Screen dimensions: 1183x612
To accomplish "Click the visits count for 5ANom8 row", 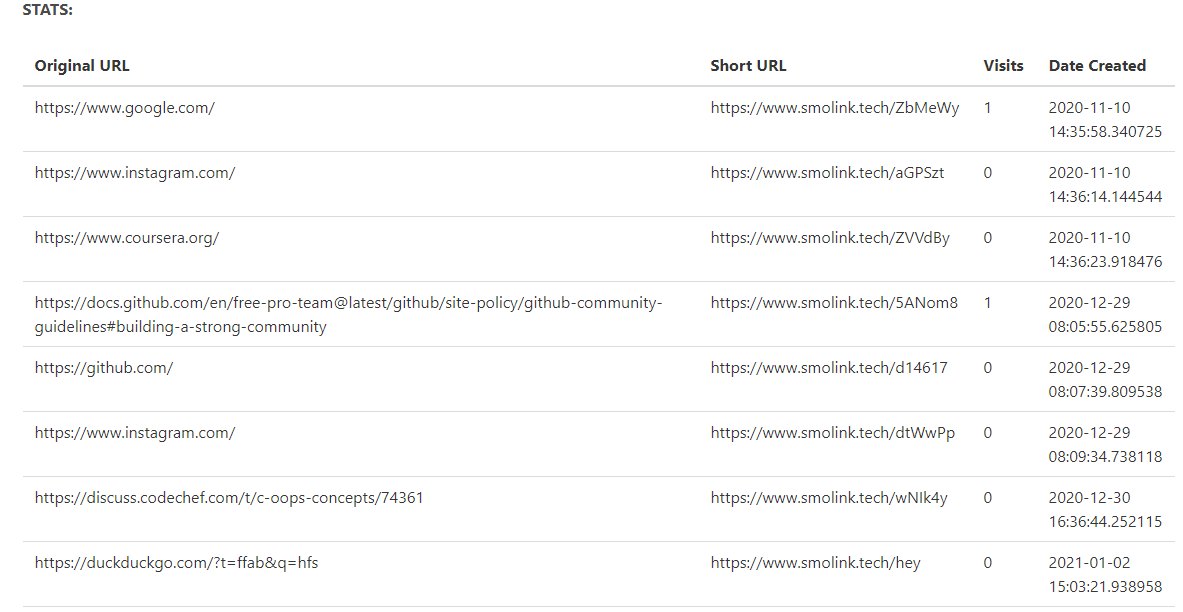I will [988, 303].
